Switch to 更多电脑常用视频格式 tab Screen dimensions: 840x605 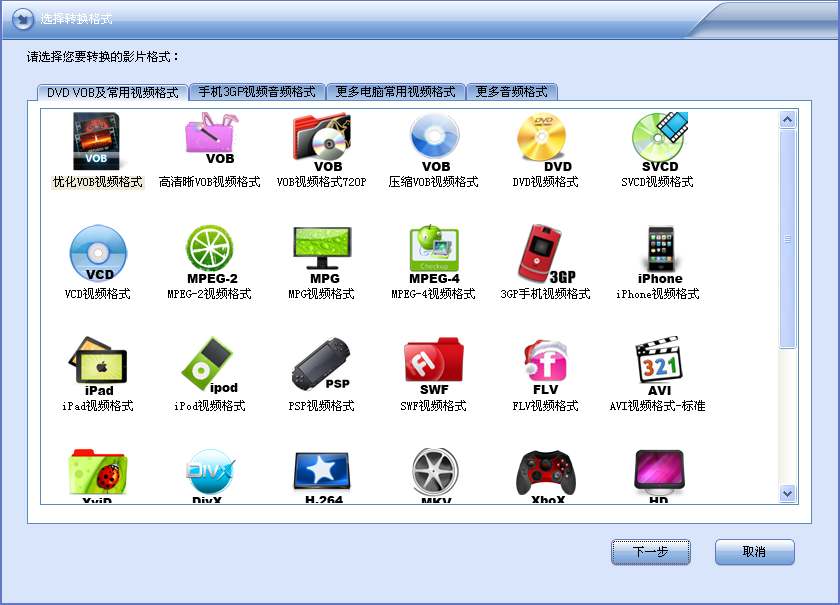(x=395, y=92)
